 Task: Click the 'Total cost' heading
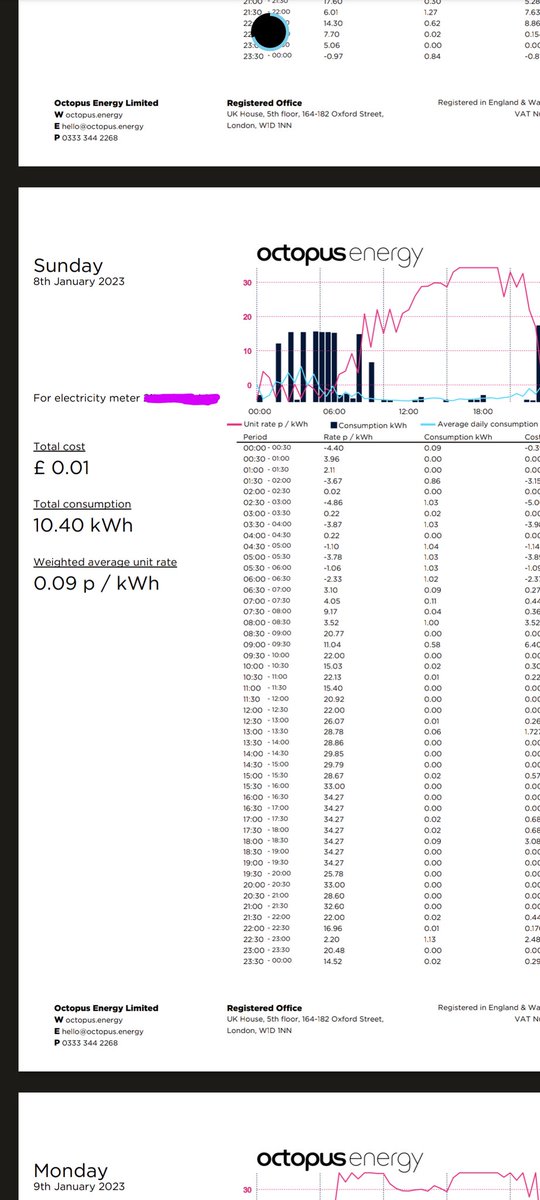[x=59, y=446]
